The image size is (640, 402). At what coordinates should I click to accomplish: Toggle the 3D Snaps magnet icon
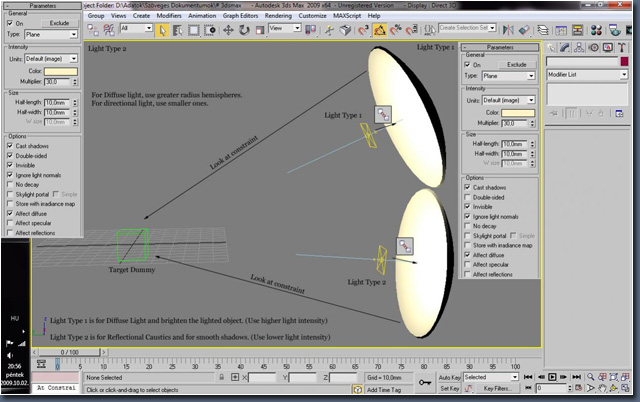[363, 30]
